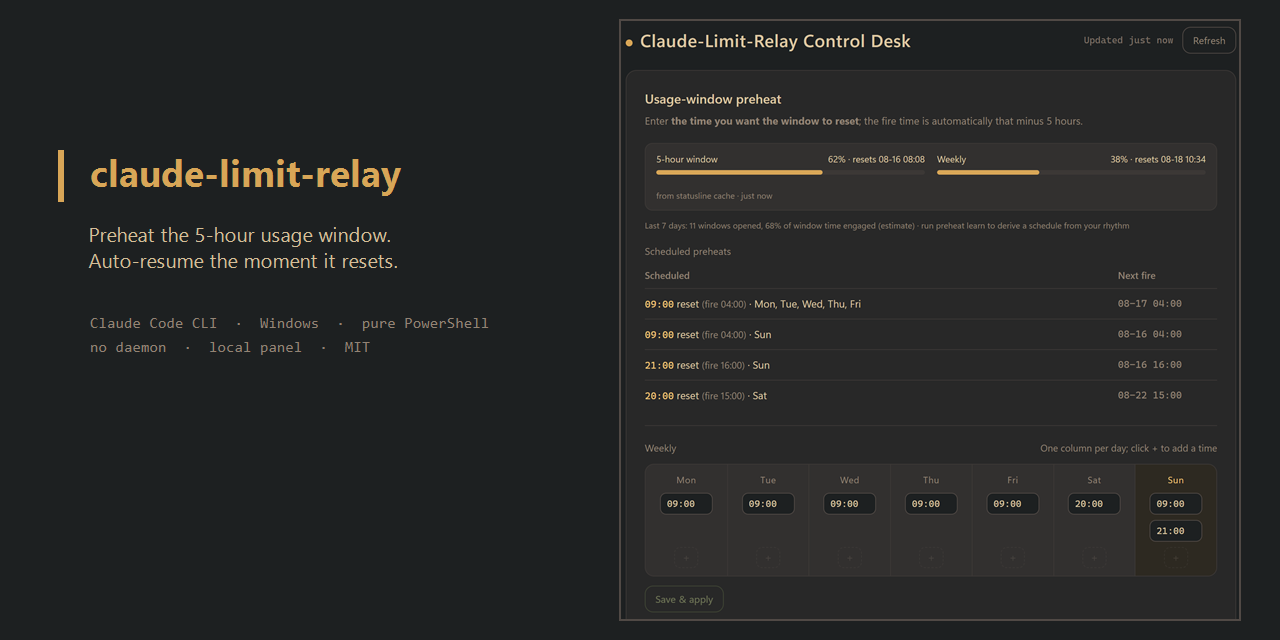The width and height of the screenshot is (1280, 640).
Task: Click the Next fire column header
Action: point(1137,276)
